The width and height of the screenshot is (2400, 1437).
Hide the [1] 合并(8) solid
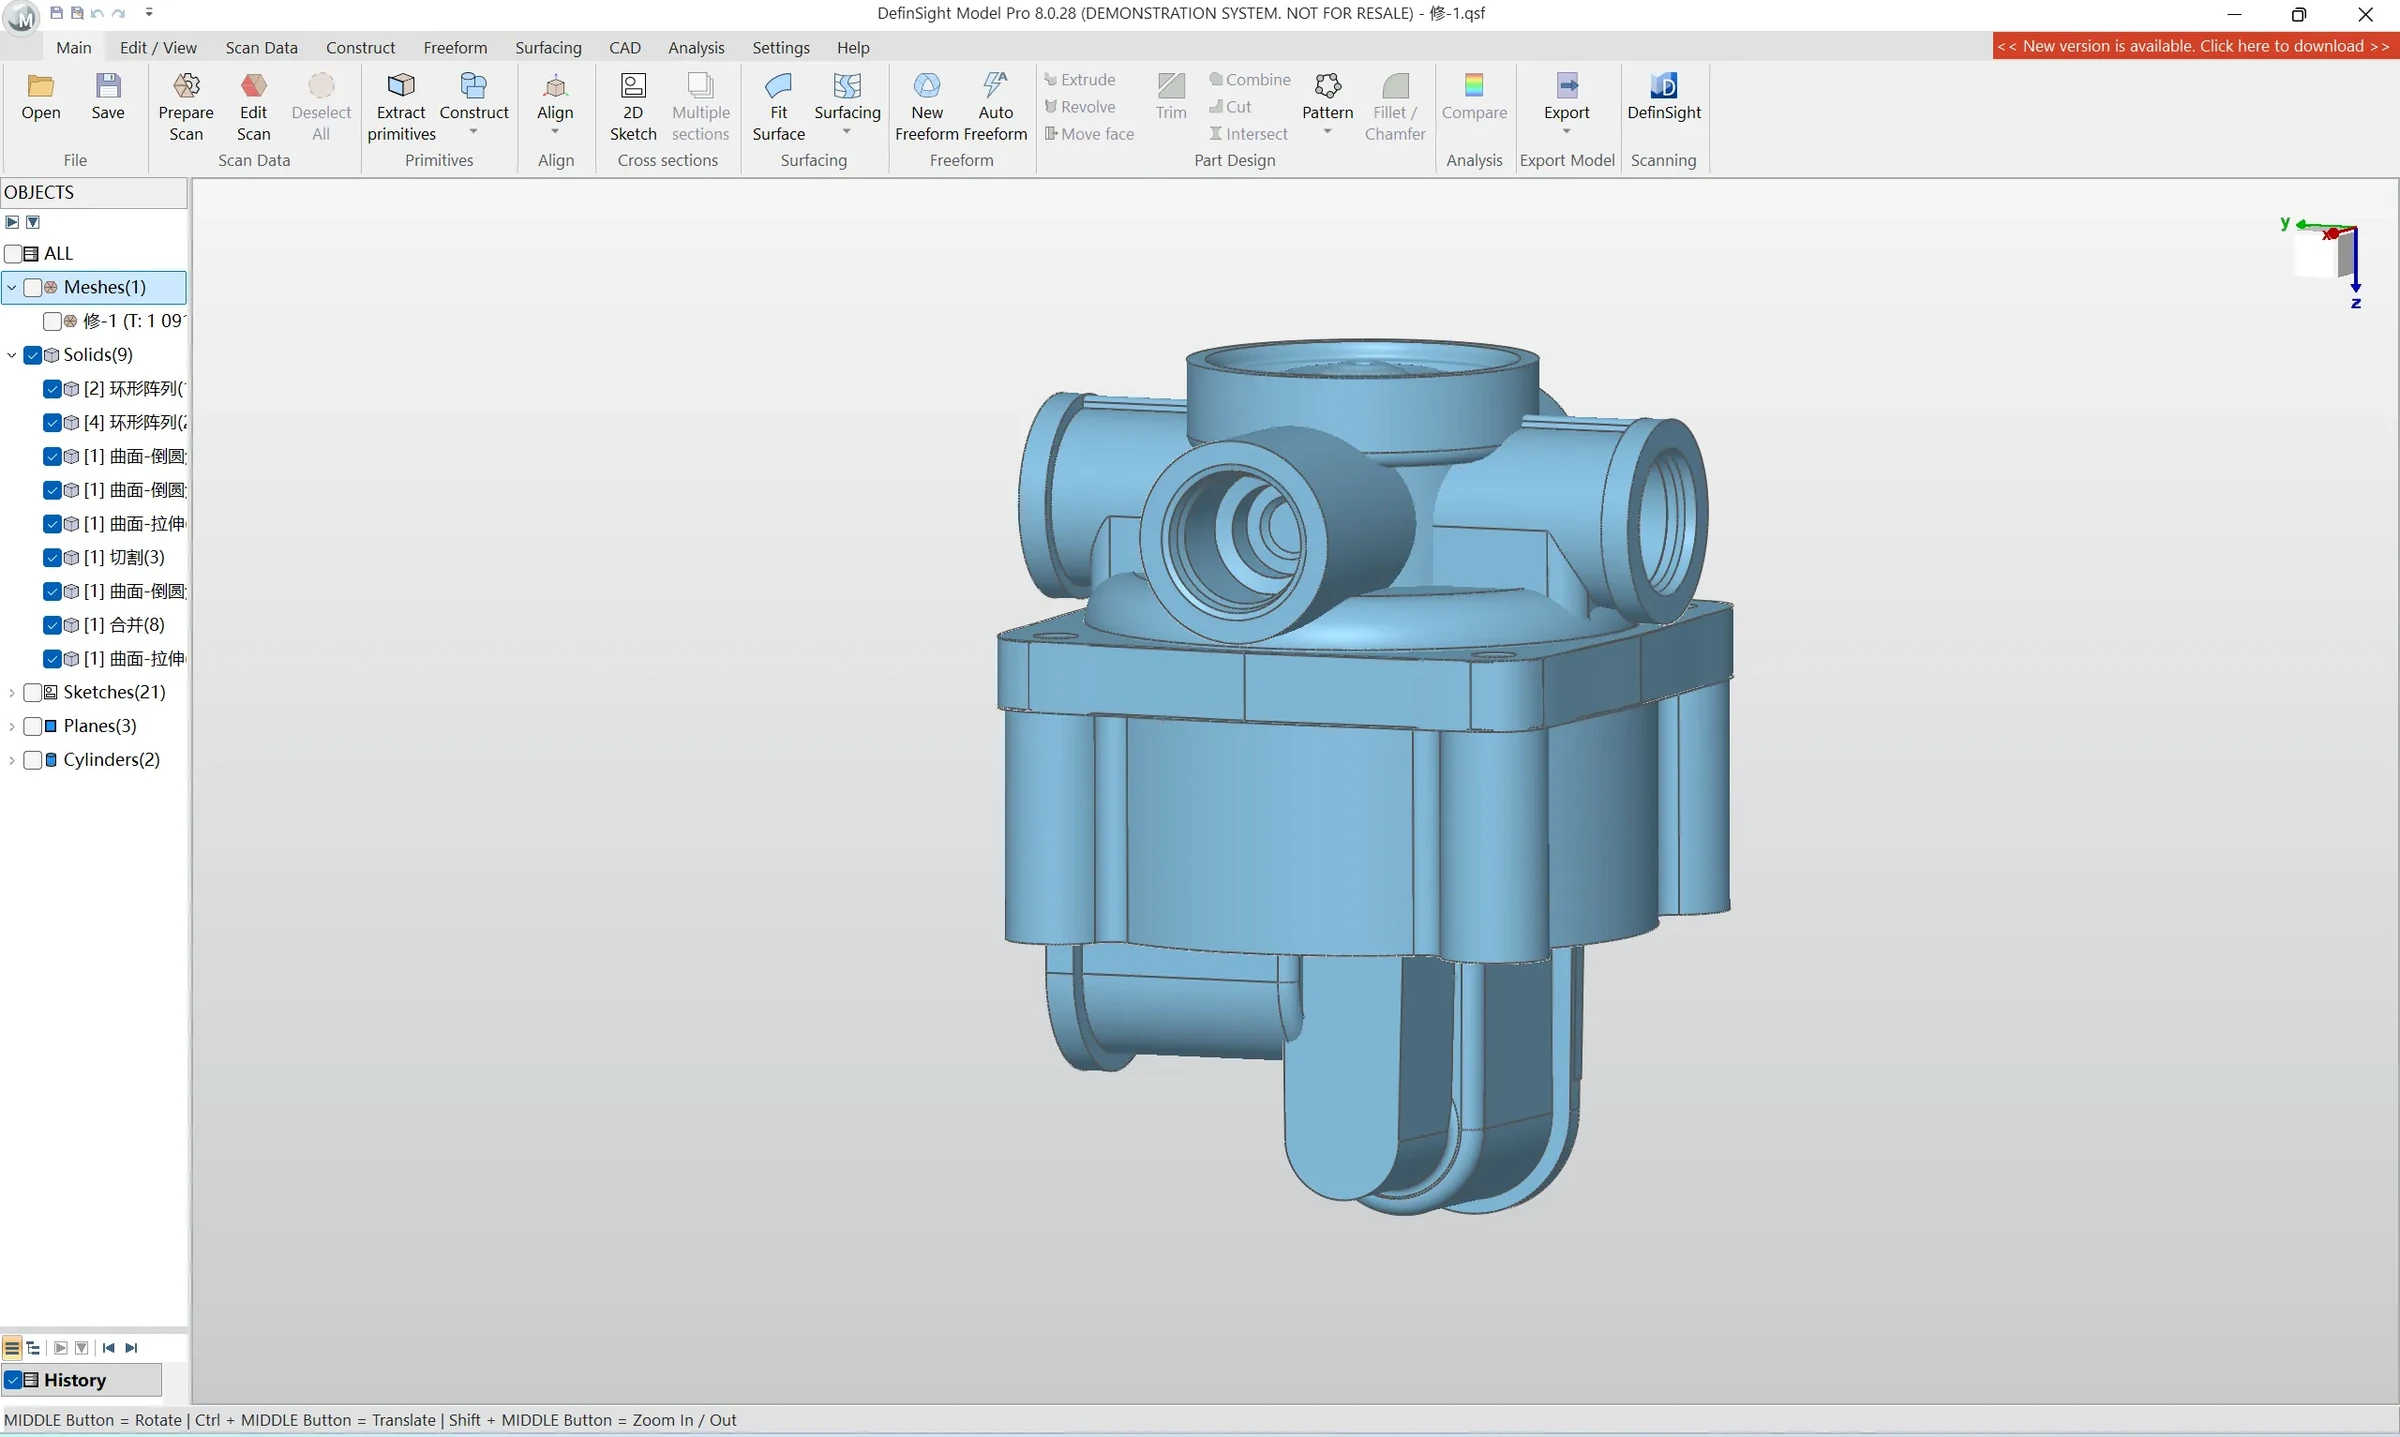coord(53,625)
